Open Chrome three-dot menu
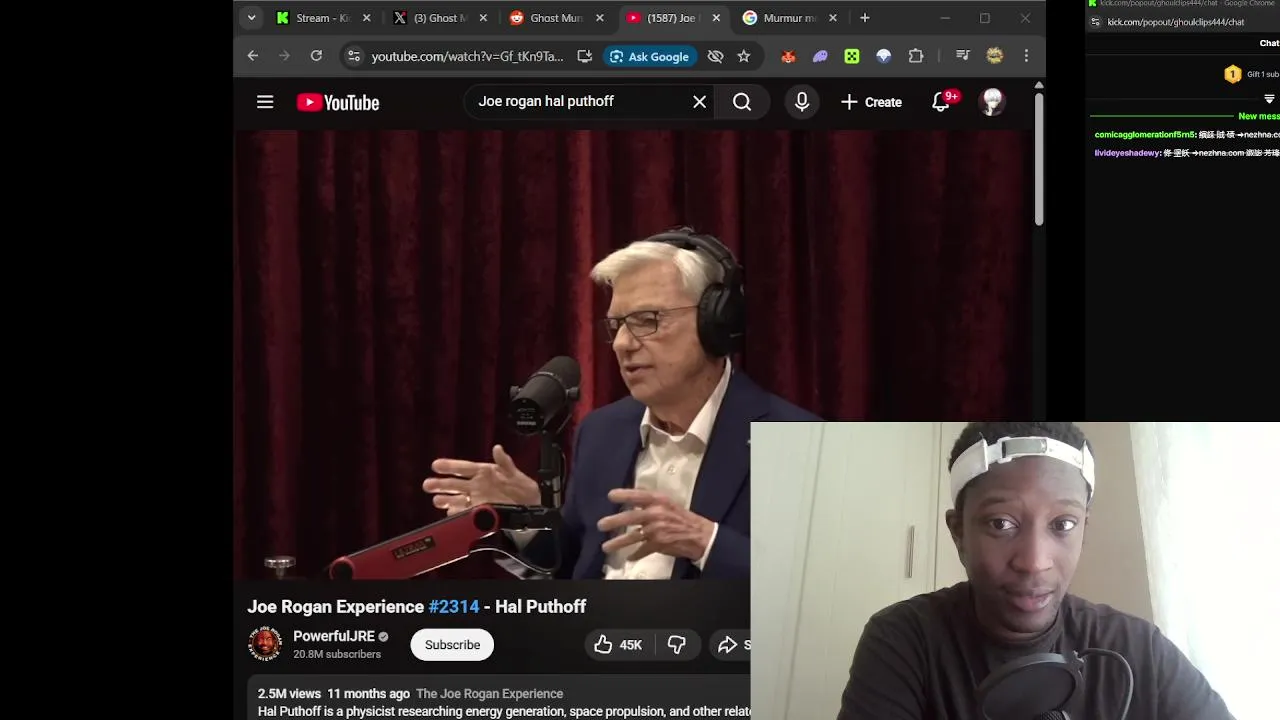This screenshot has height=720, width=1280. (x=1026, y=56)
